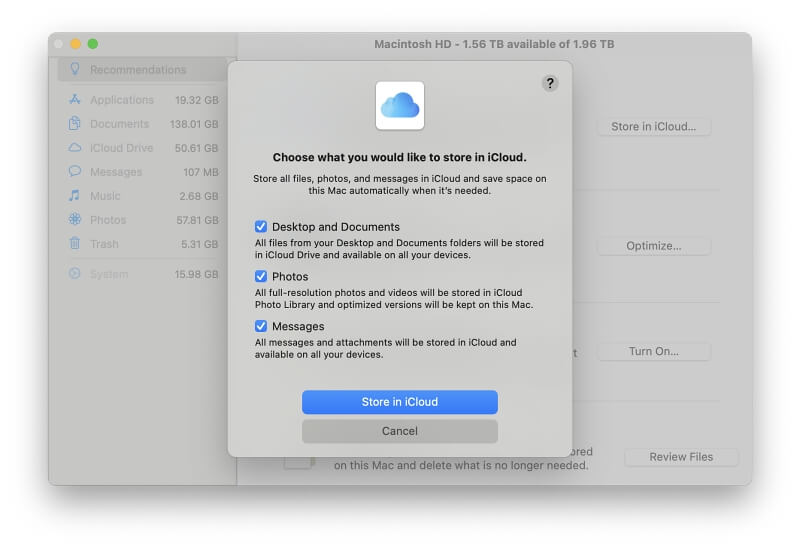Screen dimensions: 800x549
Task: Click the iCloud Drive cloud icon in sidebar
Action: 75,147
